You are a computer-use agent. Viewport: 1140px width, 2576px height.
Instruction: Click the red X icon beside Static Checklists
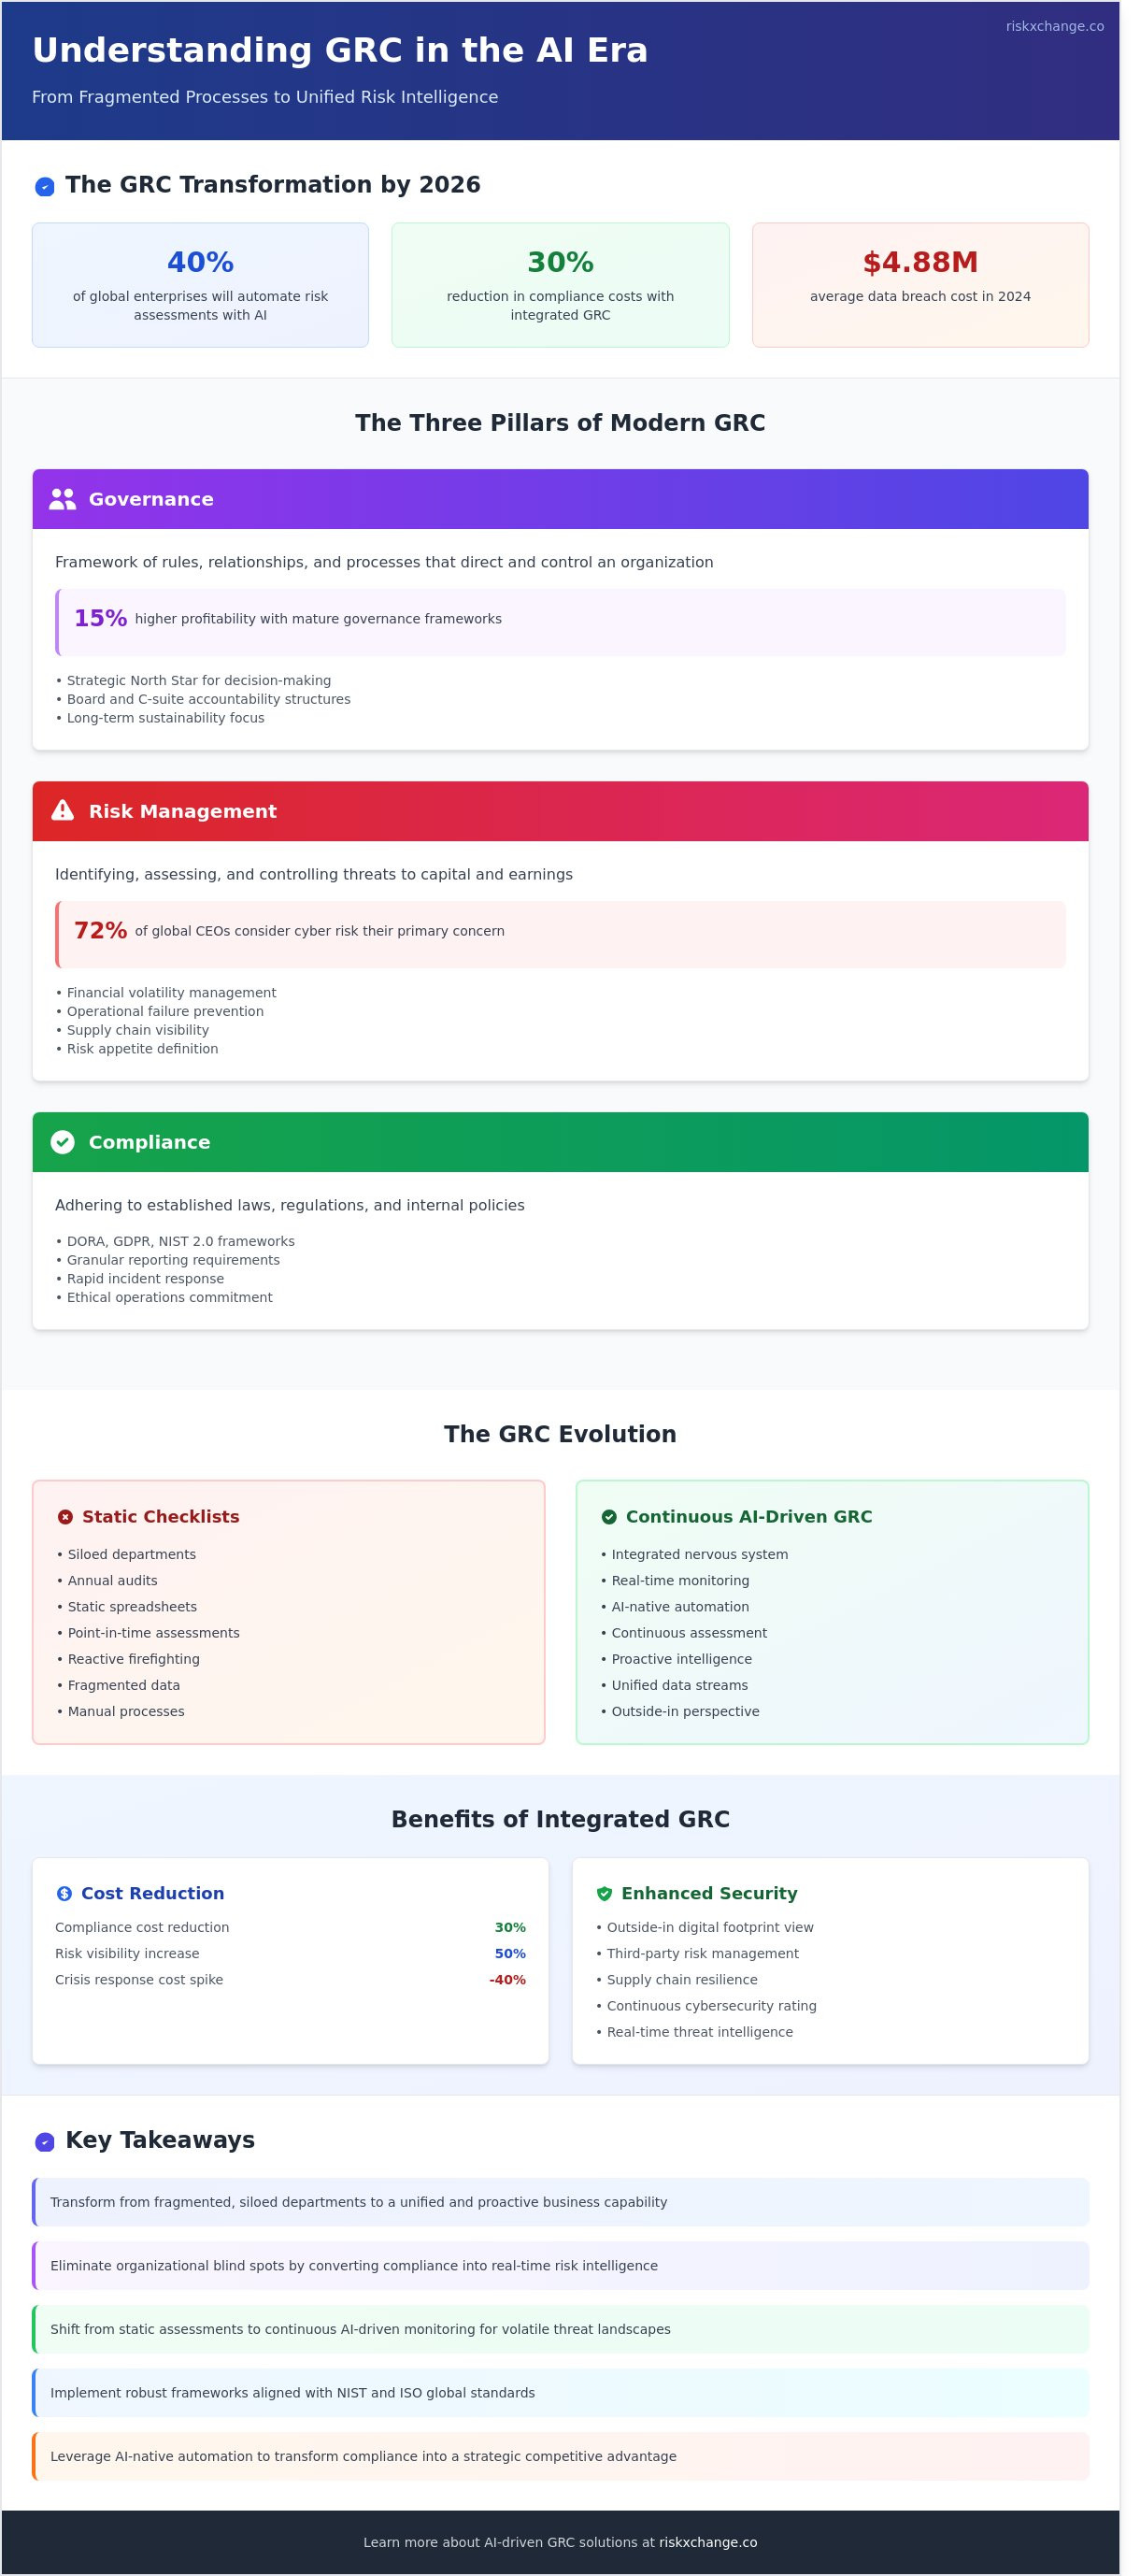coord(66,1517)
